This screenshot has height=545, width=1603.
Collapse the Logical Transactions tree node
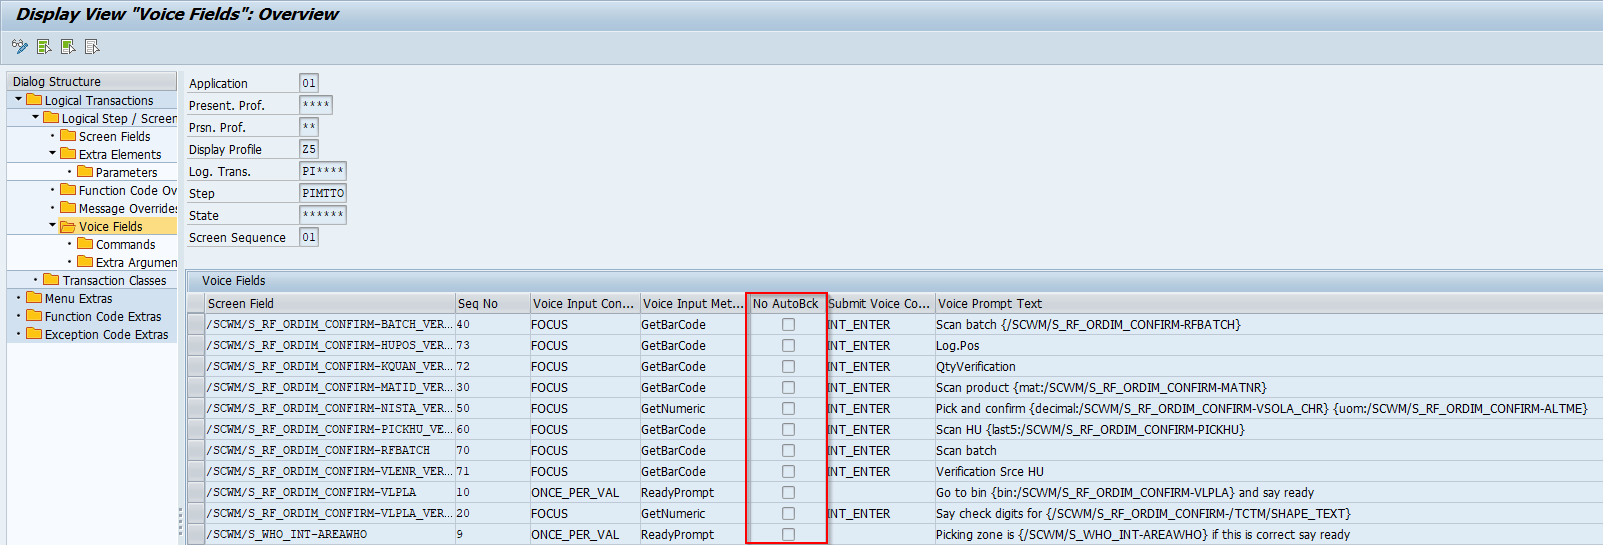tap(18, 100)
